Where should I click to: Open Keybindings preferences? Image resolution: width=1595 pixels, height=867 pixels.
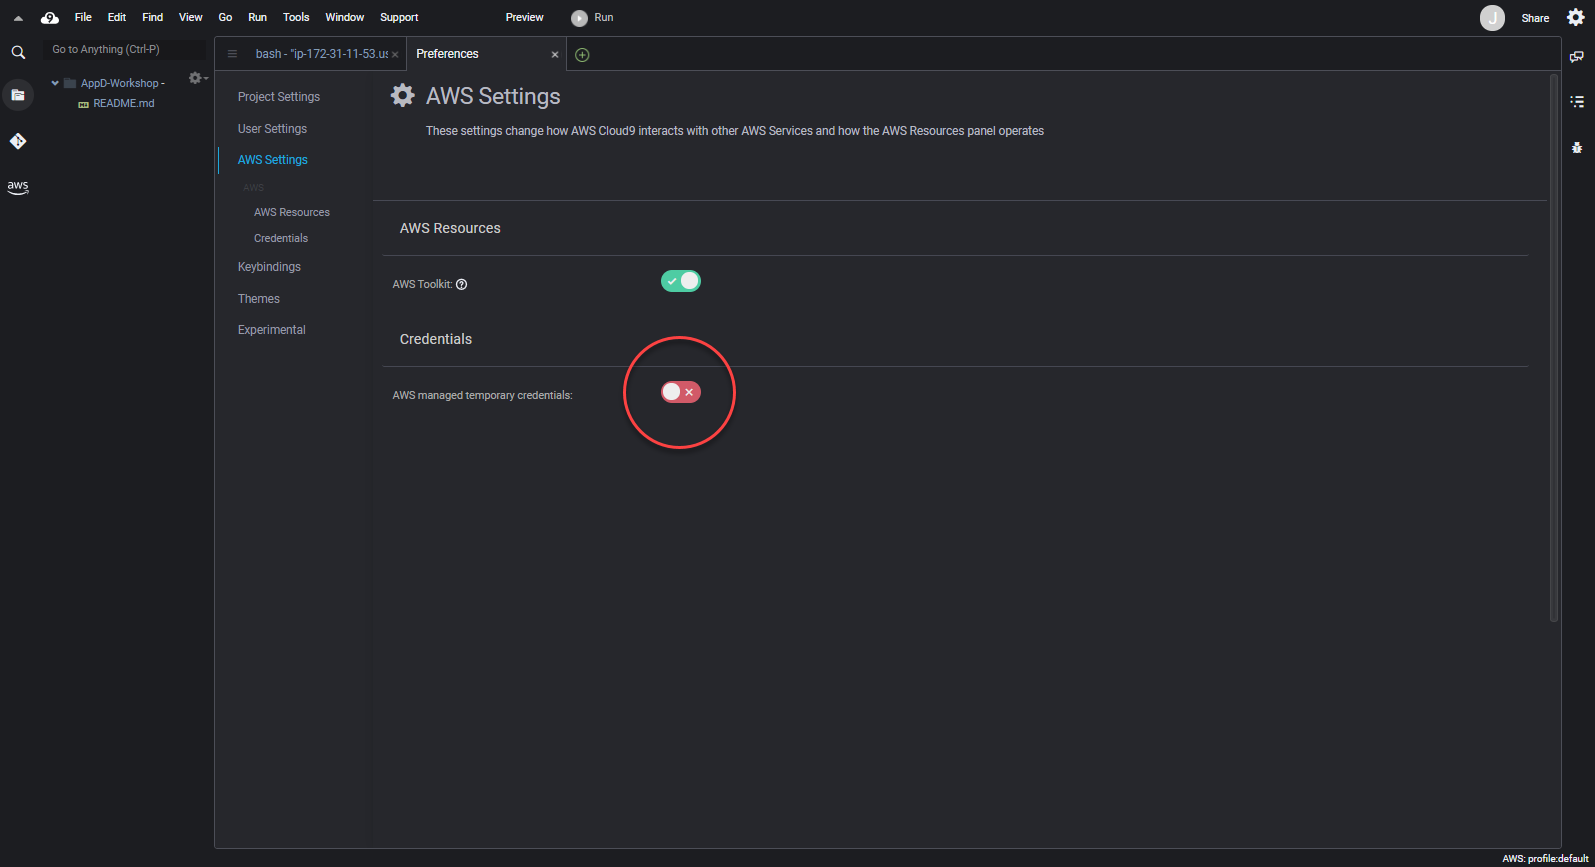tap(269, 267)
